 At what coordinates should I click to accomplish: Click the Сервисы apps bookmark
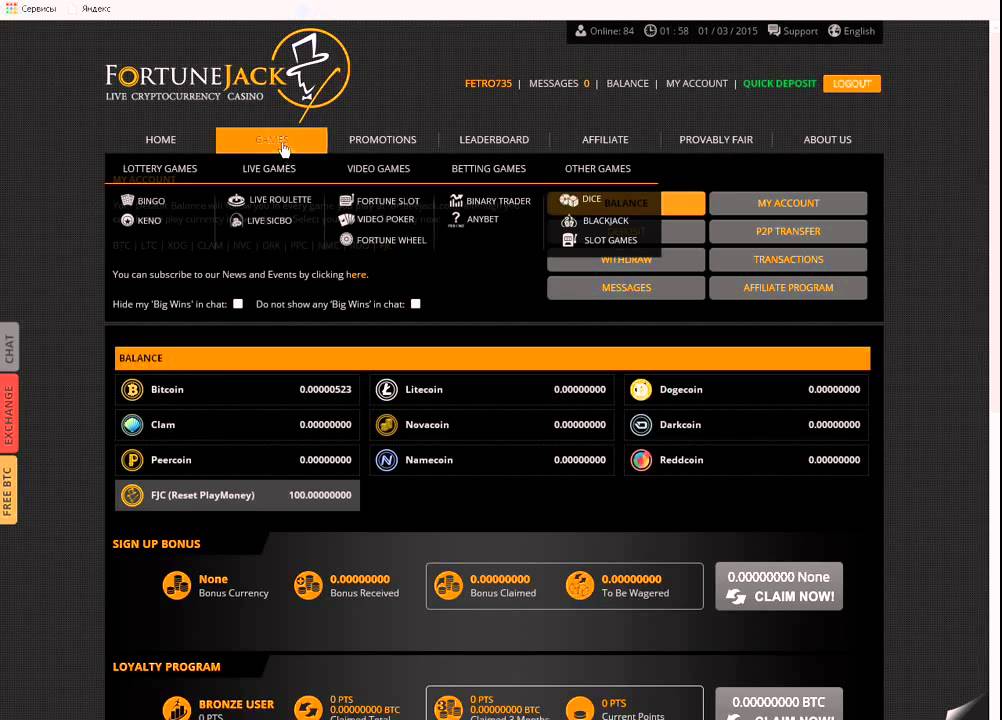tap(31, 9)
